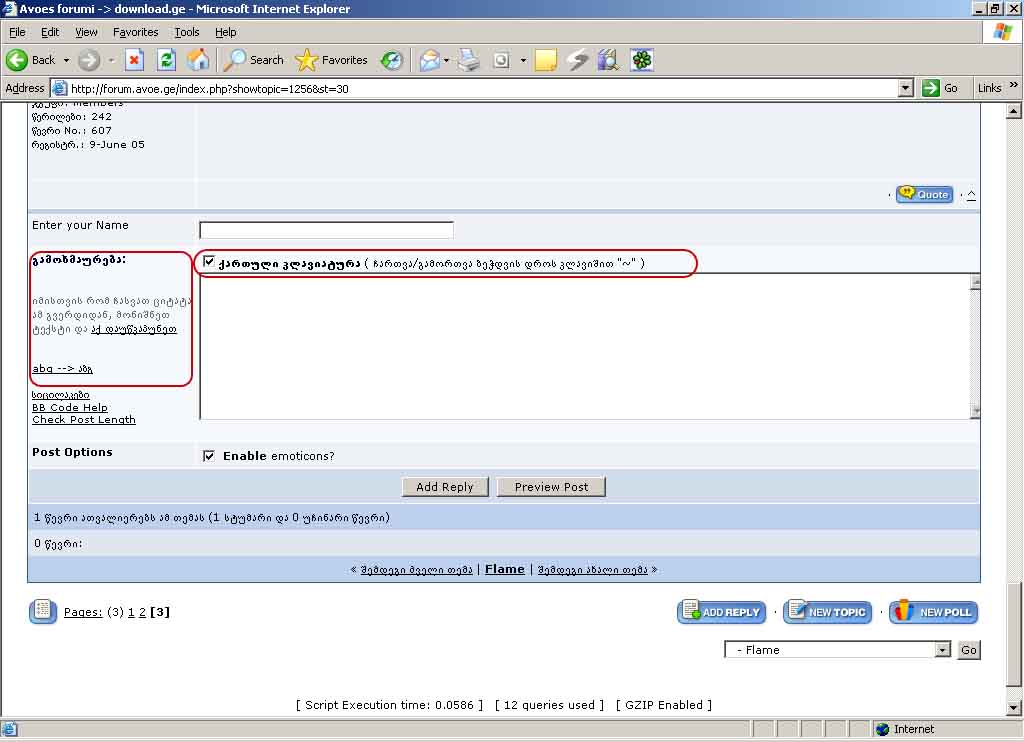Expand the address bar dropdown
The height and width of the screenshot is (742, 1024).
[x=905, y=88]
